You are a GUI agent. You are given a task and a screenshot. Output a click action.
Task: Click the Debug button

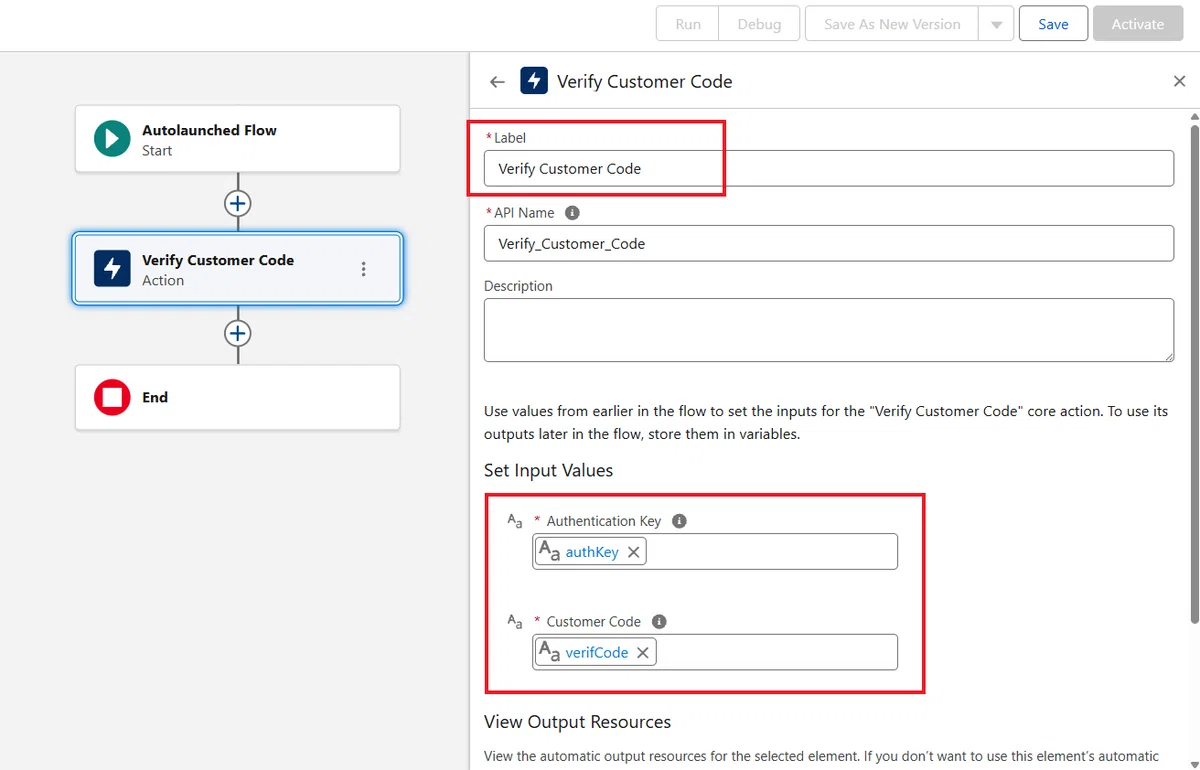(x=759, y=24)
